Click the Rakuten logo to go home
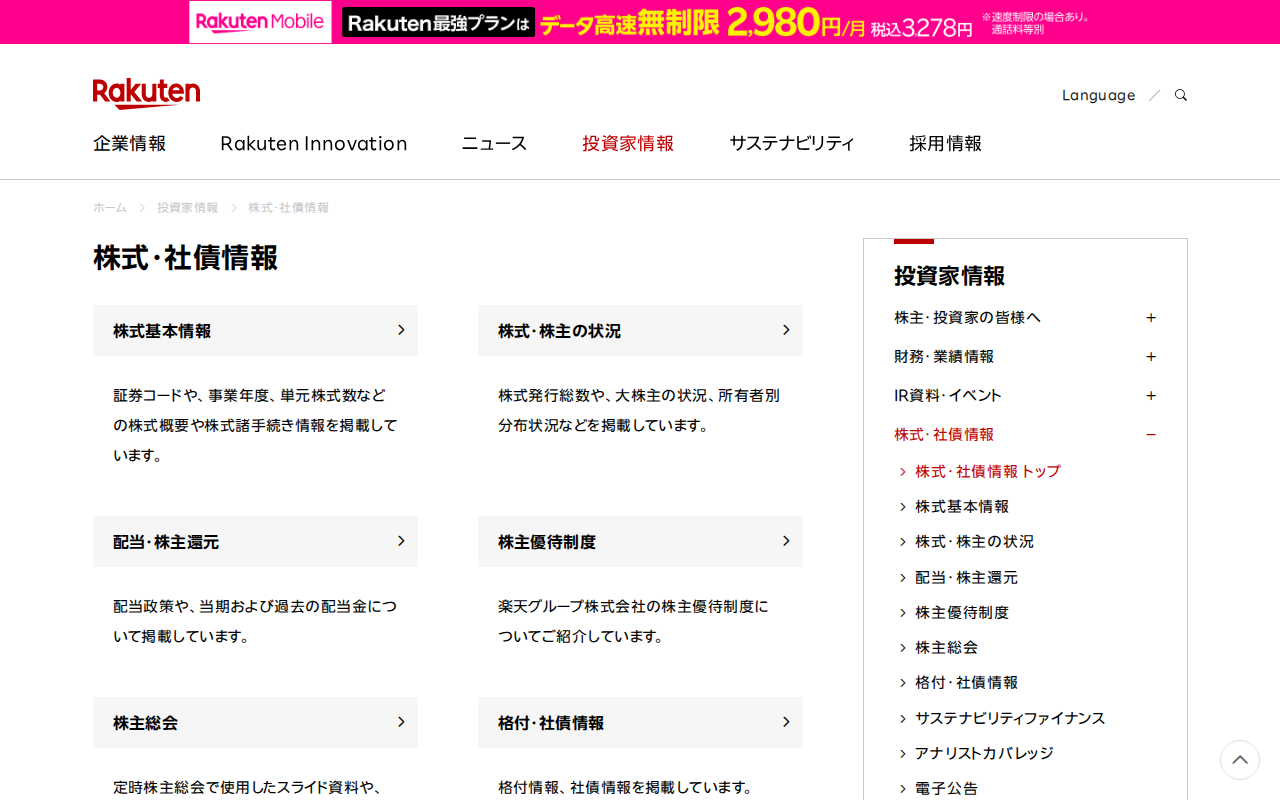The width and height of the screenshot is (1280, 800). (146, 92)
